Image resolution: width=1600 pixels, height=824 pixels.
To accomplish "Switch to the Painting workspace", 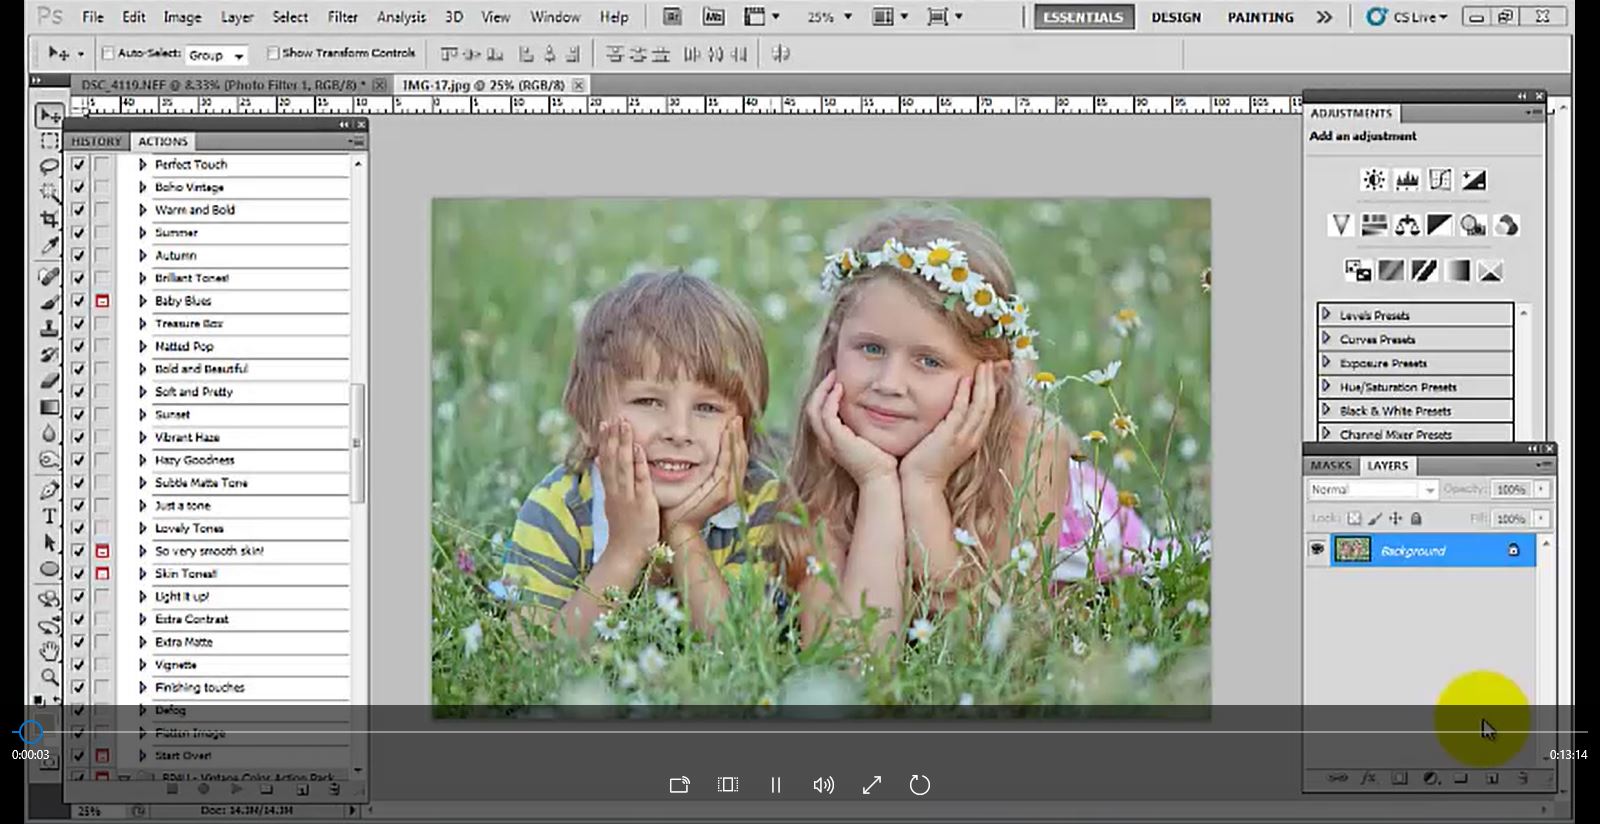I will 1260,17.
